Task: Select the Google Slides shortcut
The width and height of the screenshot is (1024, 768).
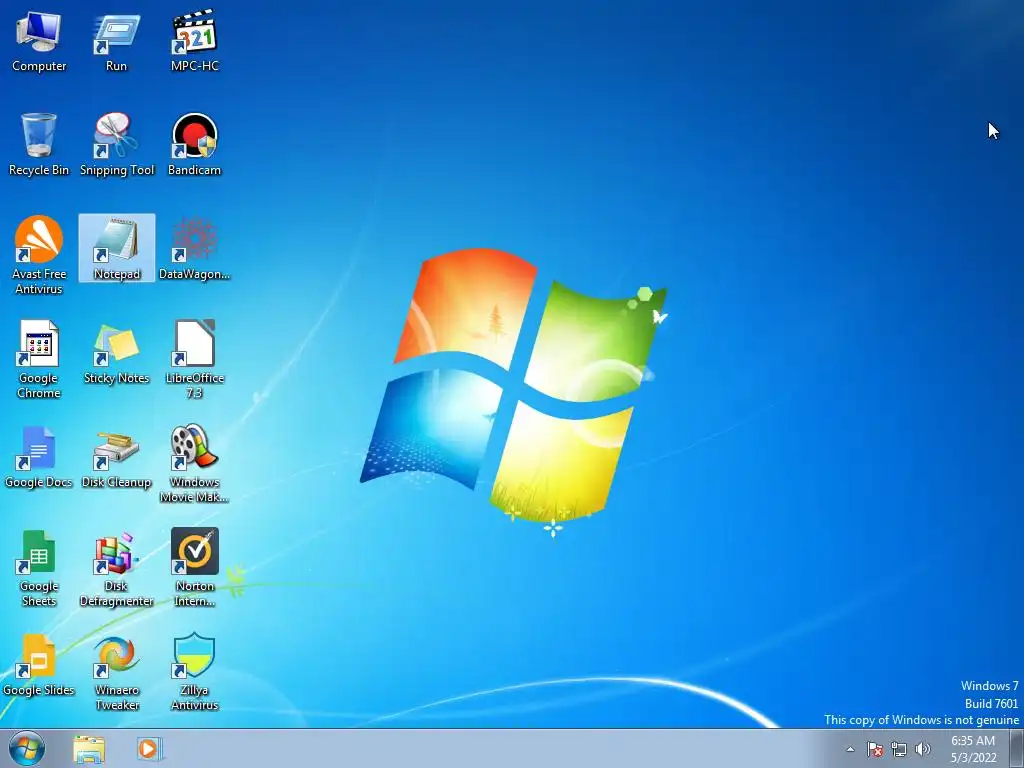Action: [39, 665]
